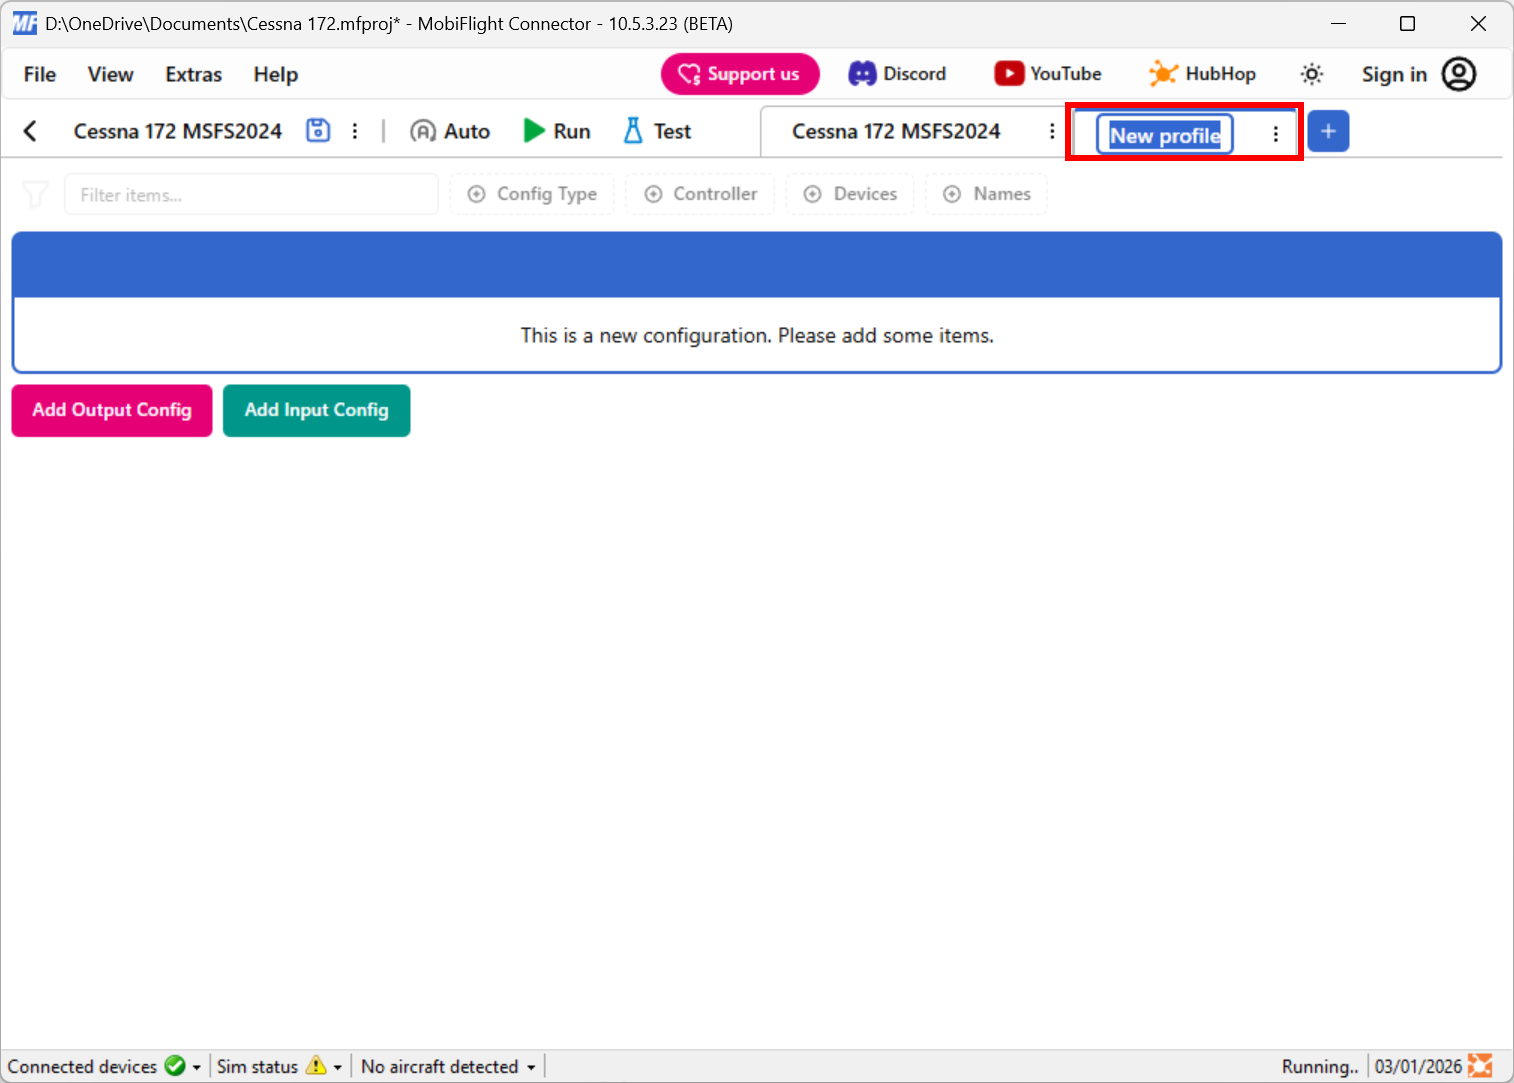The height and width of the screenshot is (1083, 1514).
Task: Open the Extras menu
Action: pyautogui.click(x=192, y=74)
